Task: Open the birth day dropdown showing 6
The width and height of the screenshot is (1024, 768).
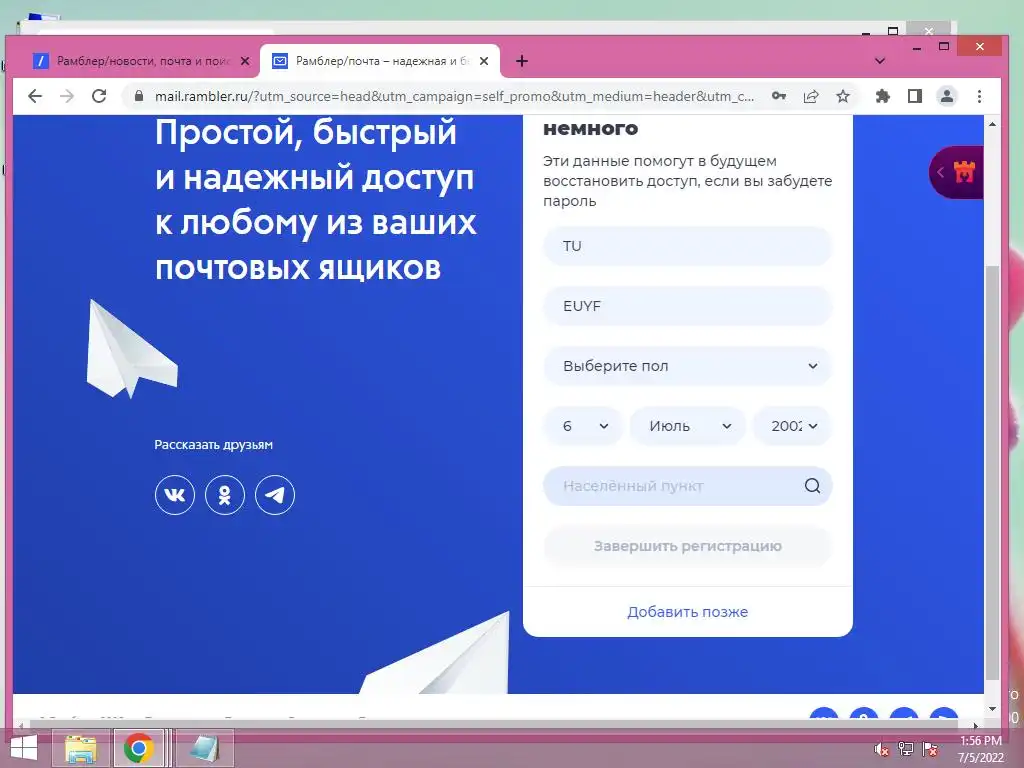Action: pos(583,426)
